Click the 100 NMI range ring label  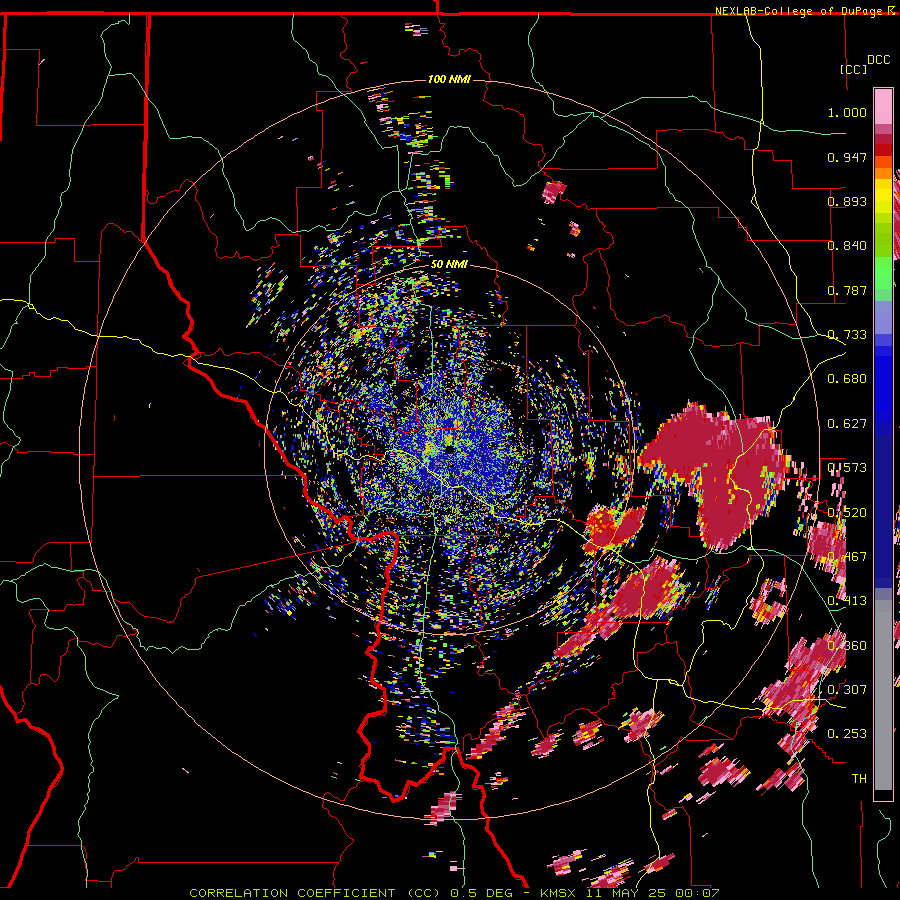[x=449, y=79]
